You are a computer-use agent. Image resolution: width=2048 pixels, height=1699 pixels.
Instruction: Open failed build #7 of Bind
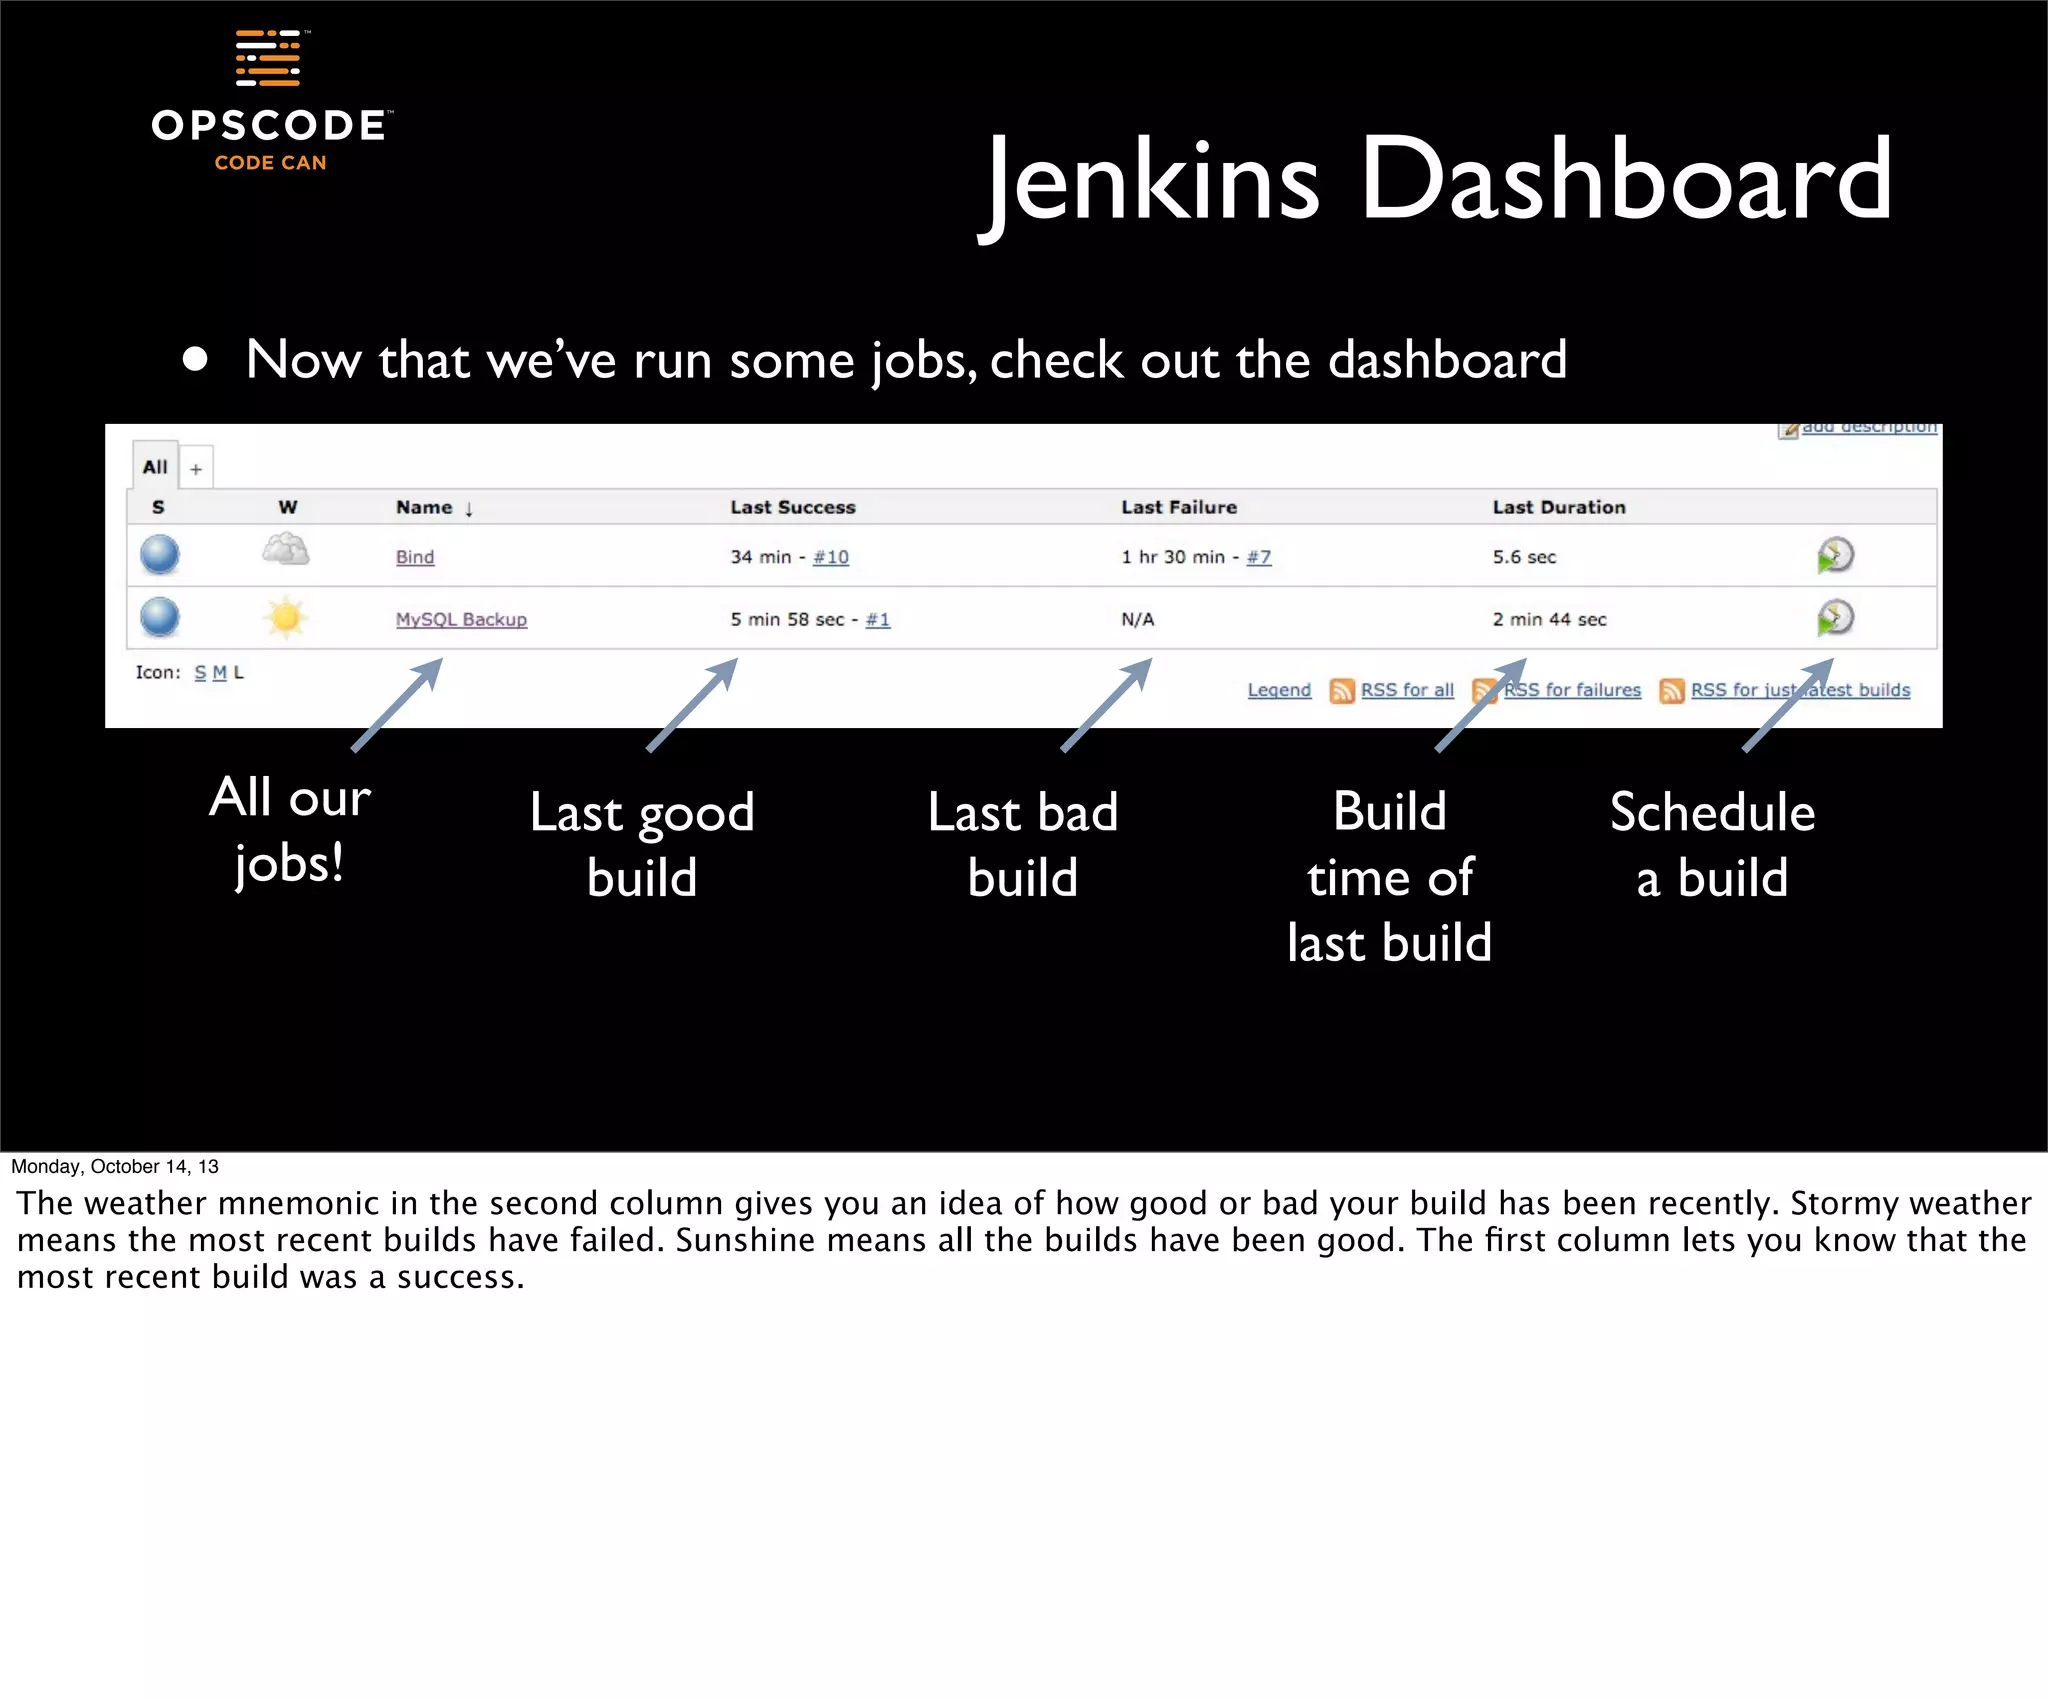(x=1259, y=557)
